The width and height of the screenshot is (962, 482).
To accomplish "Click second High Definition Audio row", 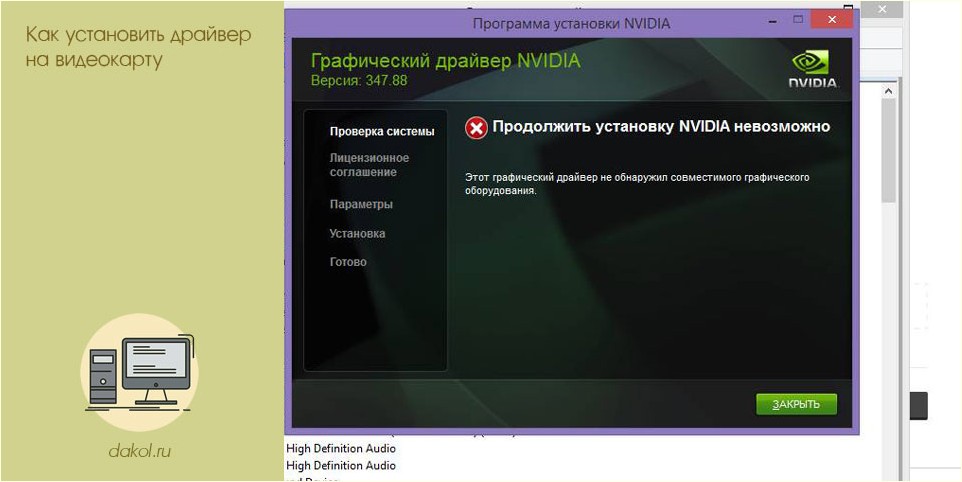I will pyautogui.click(x=341, y=465).
